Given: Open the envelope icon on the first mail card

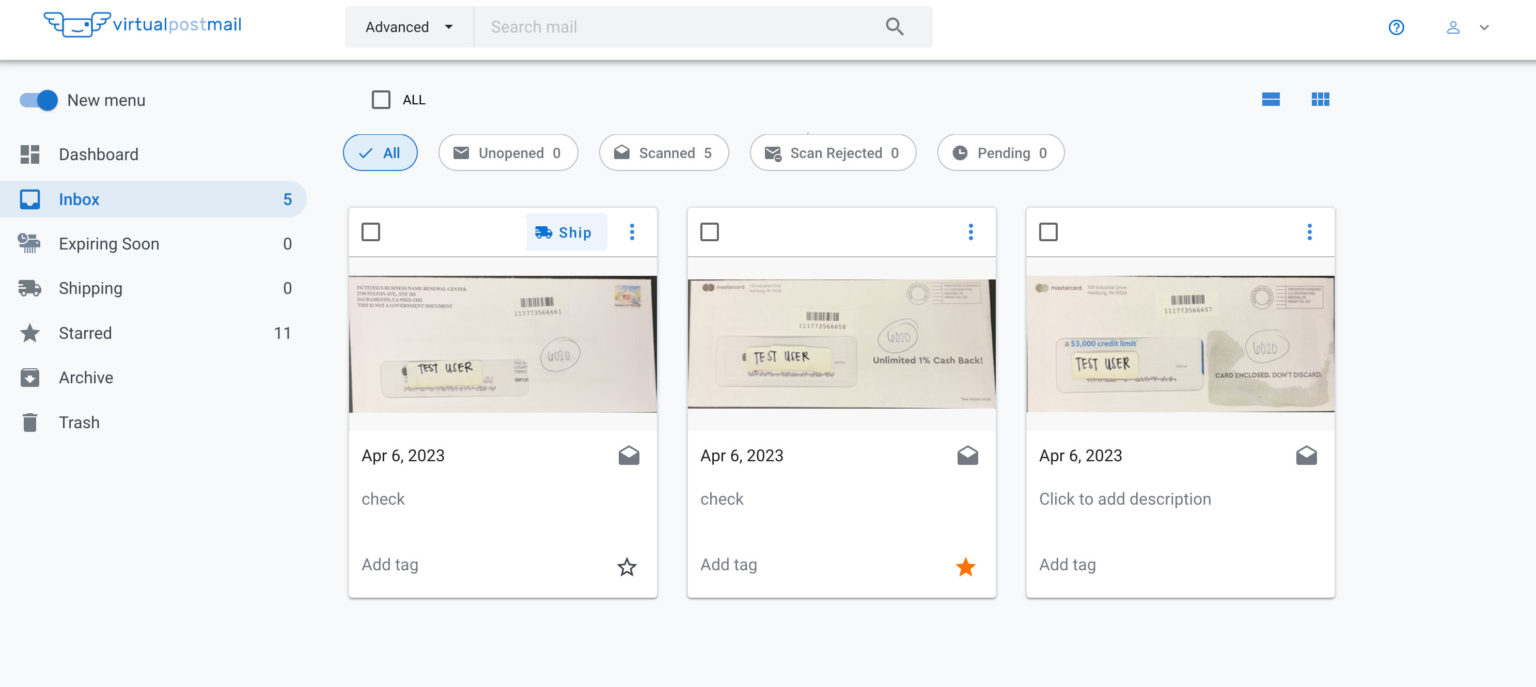Looking at the screenshot, I should click(x=628, y=455).
